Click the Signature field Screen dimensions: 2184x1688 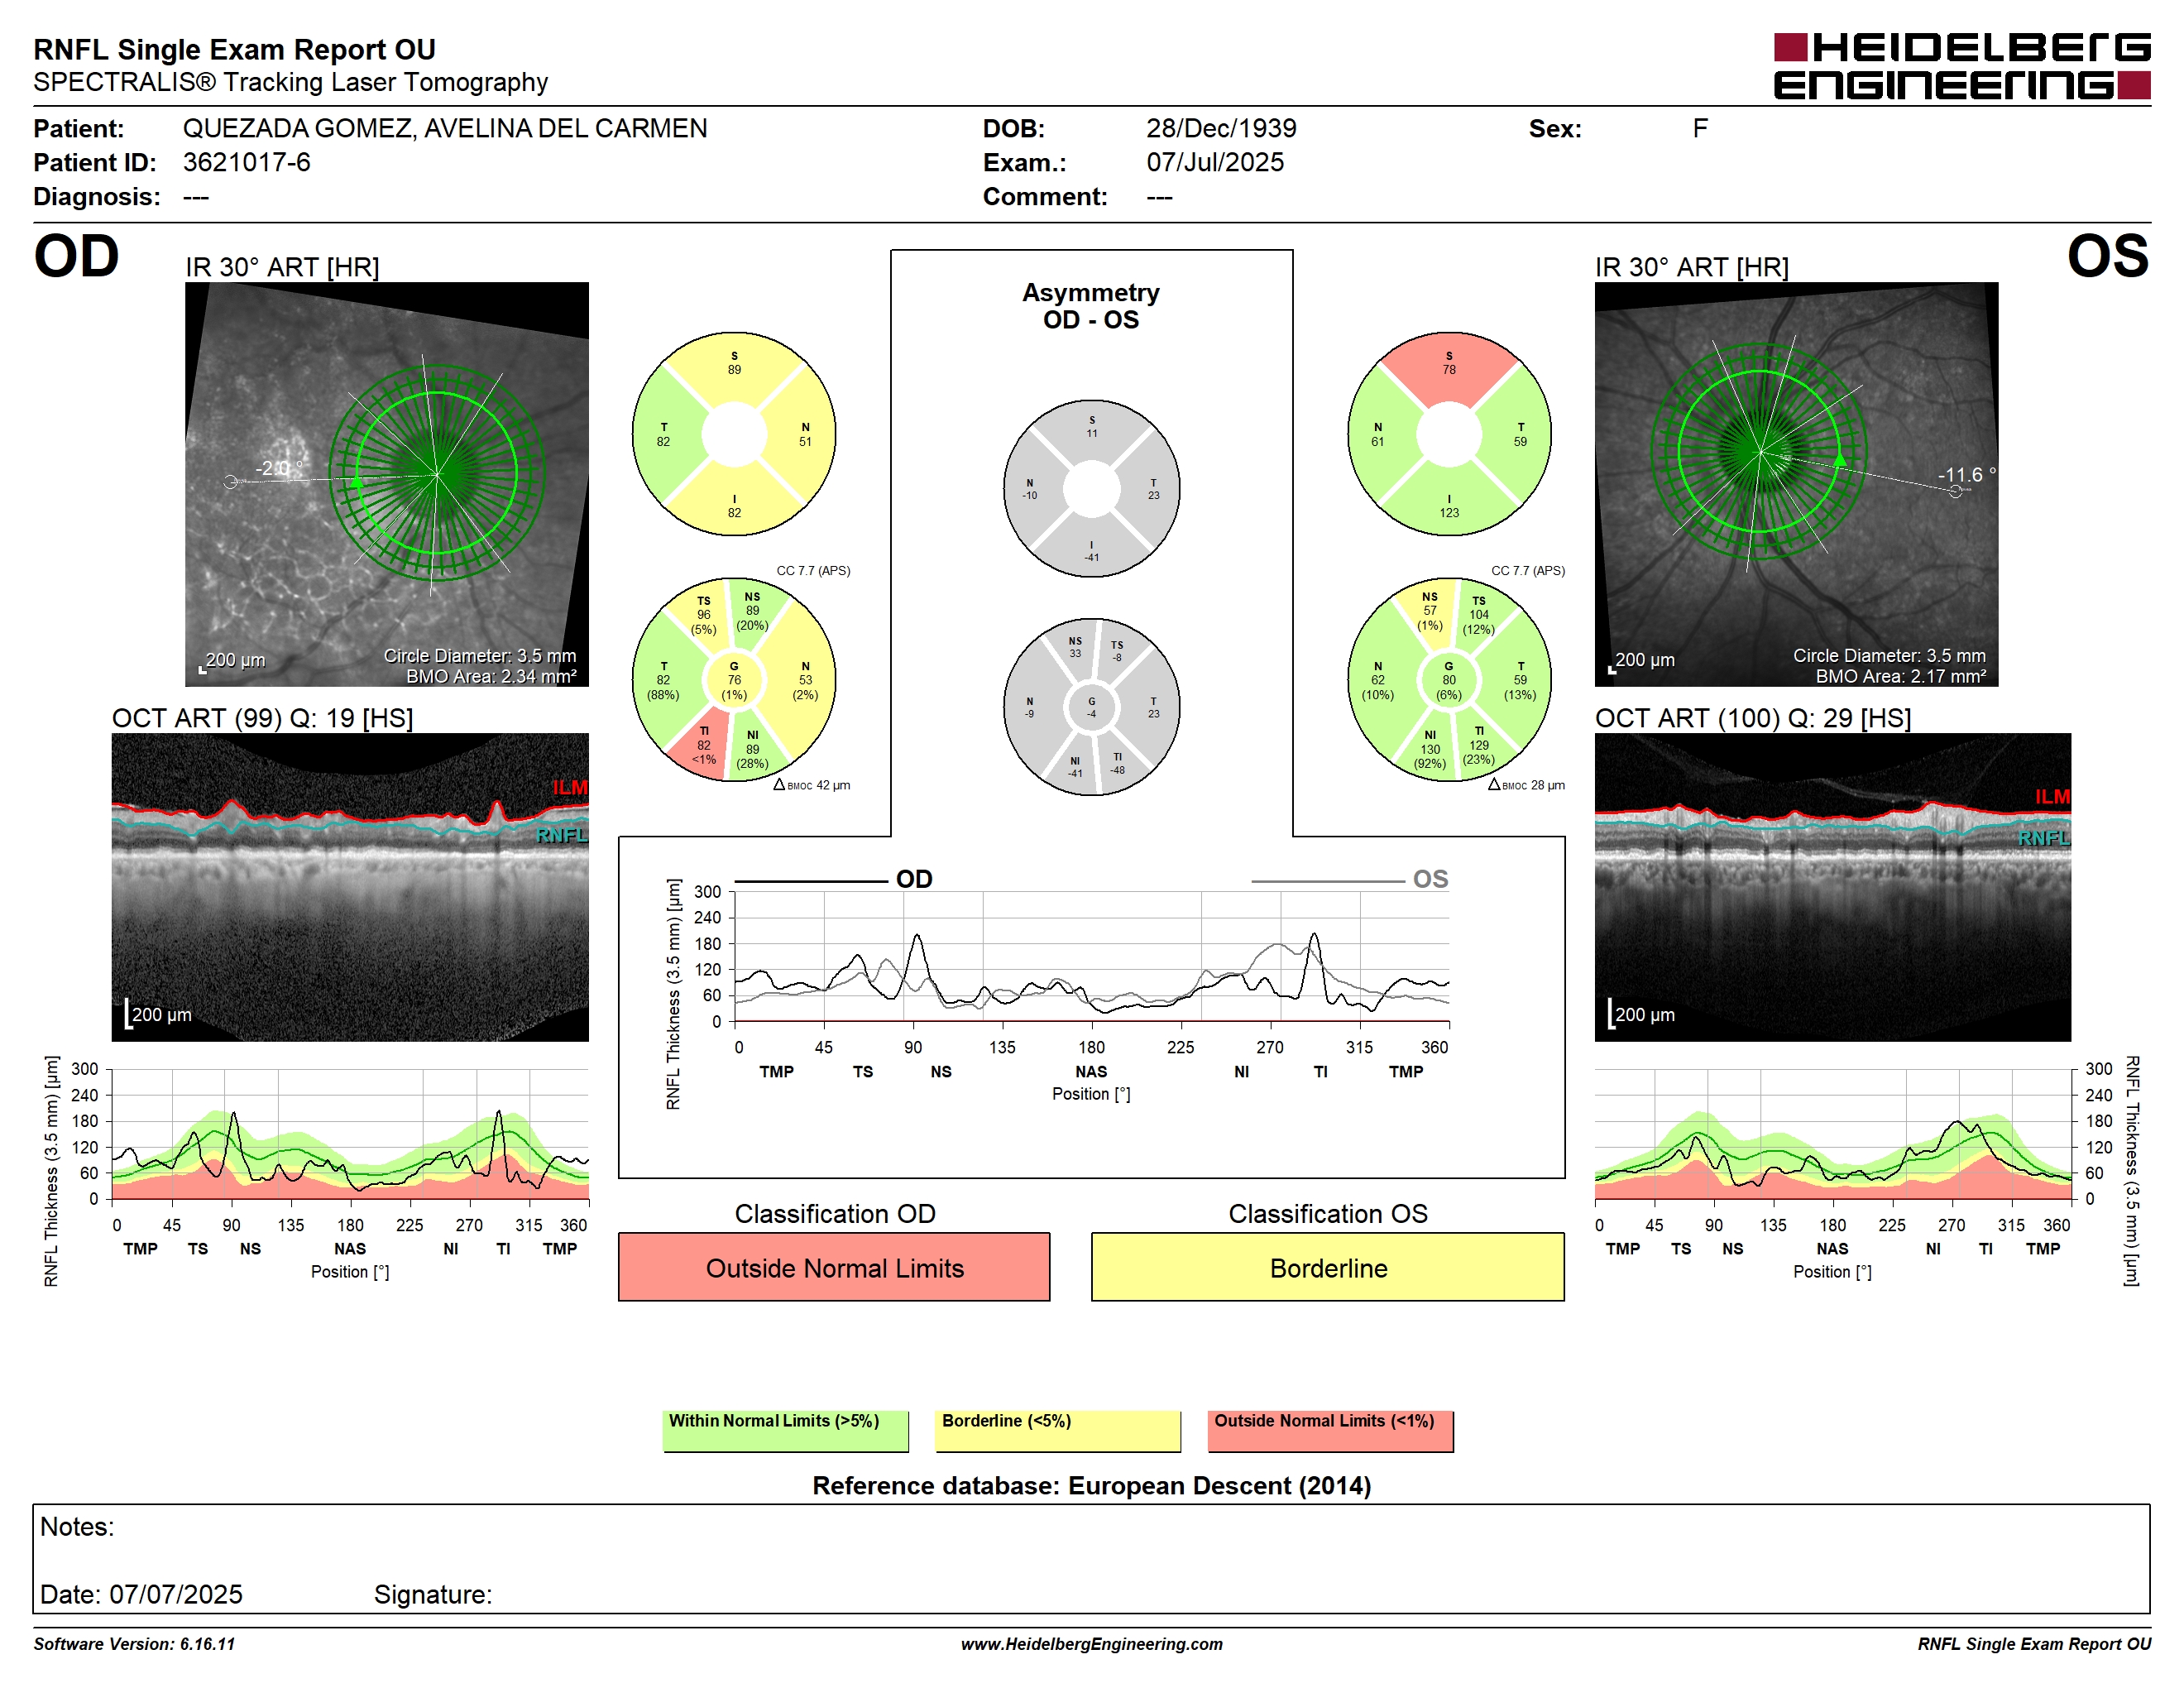pos(433,1594)
